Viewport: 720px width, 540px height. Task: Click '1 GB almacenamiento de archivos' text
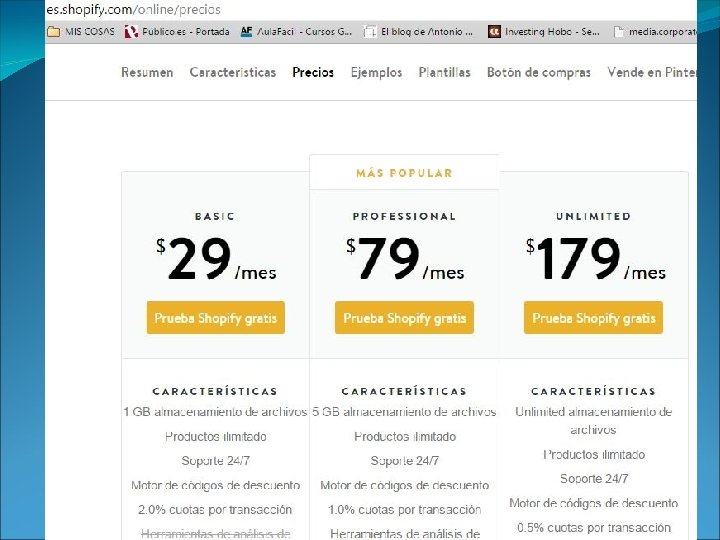click(x=215, y=412)
